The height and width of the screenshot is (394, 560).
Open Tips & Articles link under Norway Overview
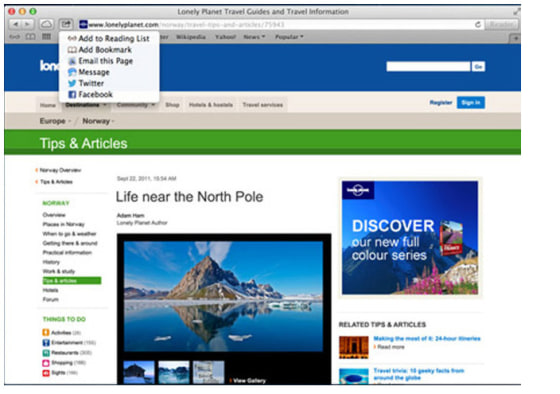(56, 182)
